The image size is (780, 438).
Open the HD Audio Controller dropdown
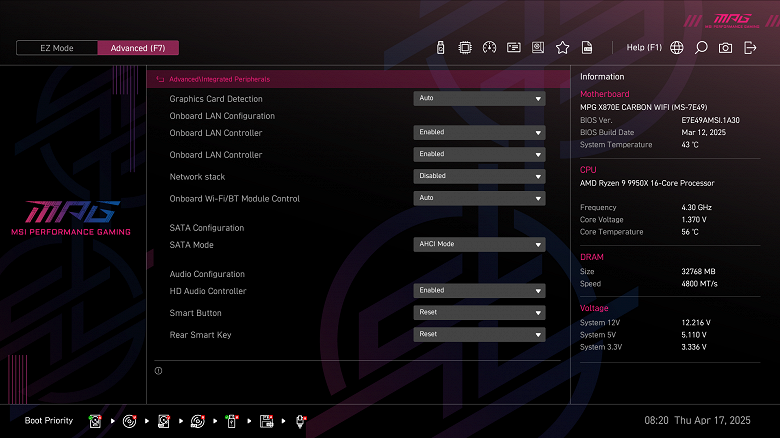coord(479,291)
